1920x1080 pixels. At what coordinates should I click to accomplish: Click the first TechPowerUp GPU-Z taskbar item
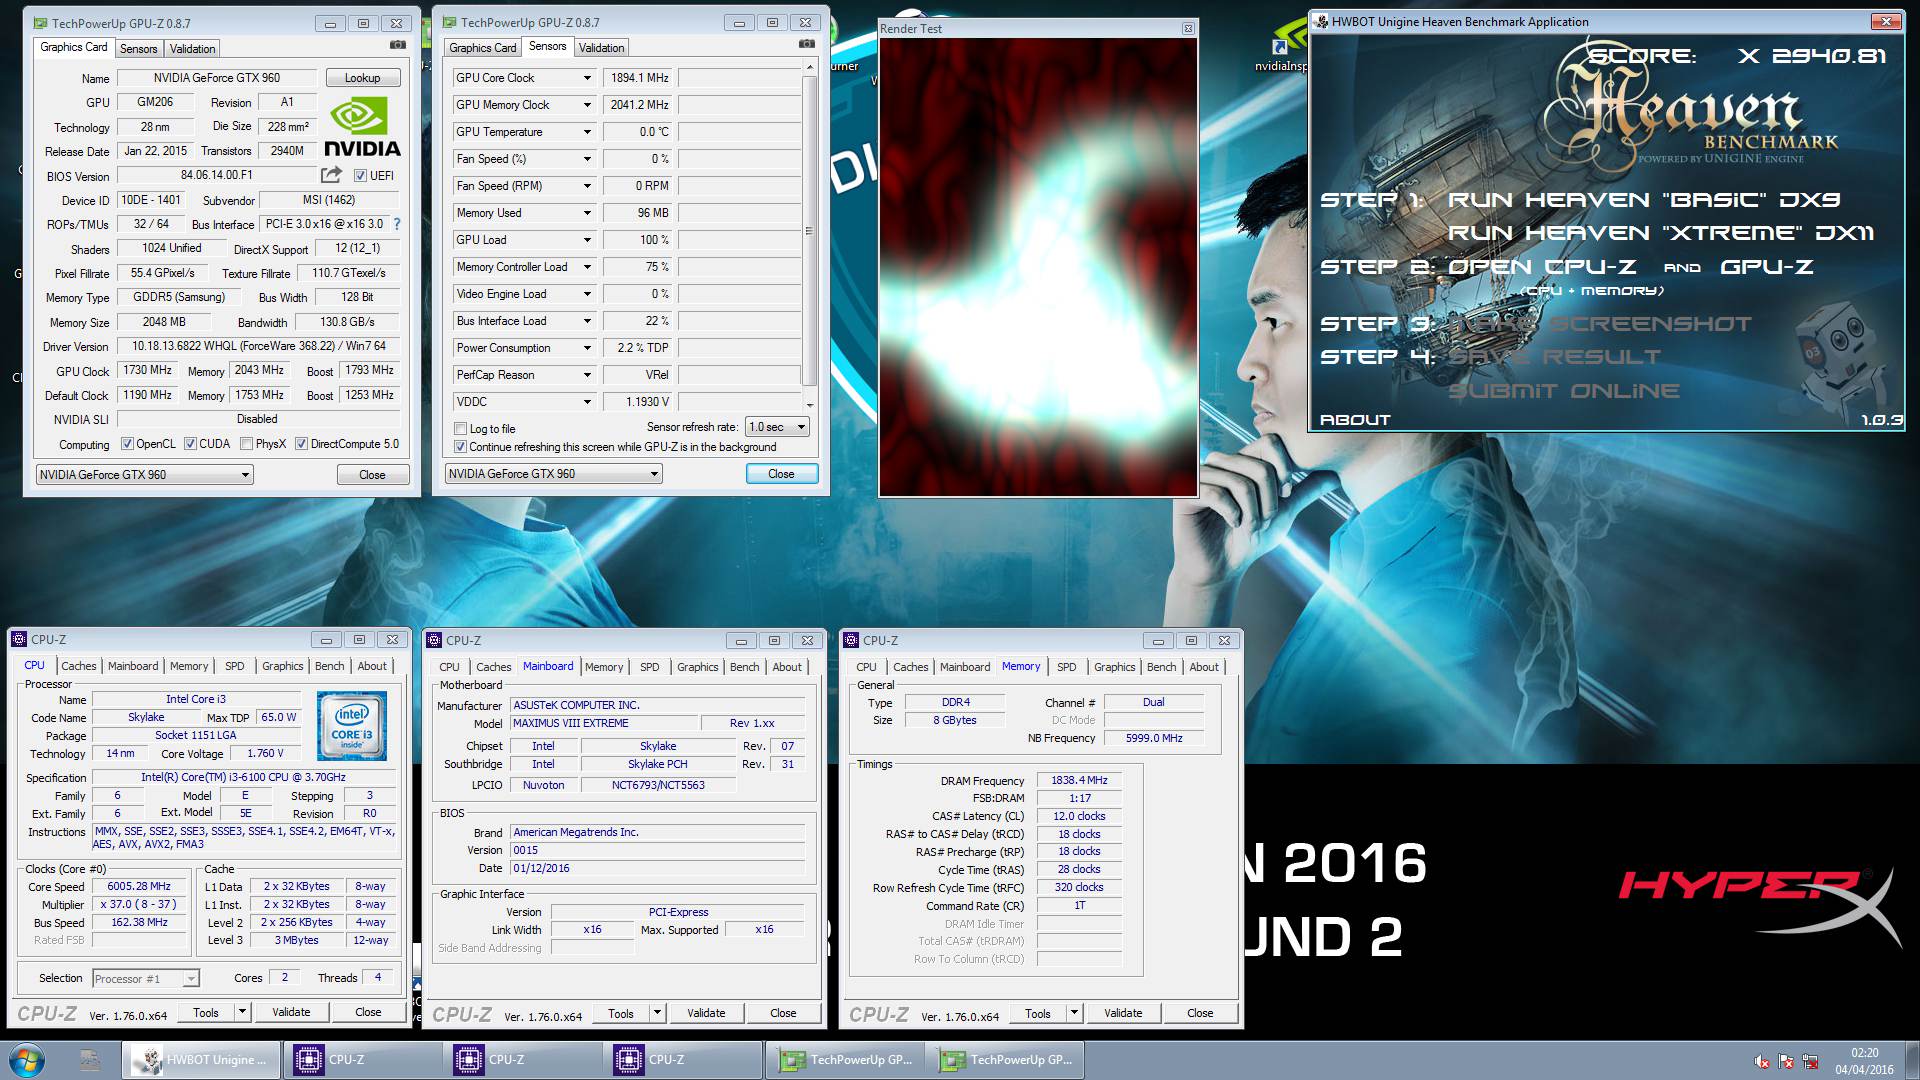pos(844,1060)
